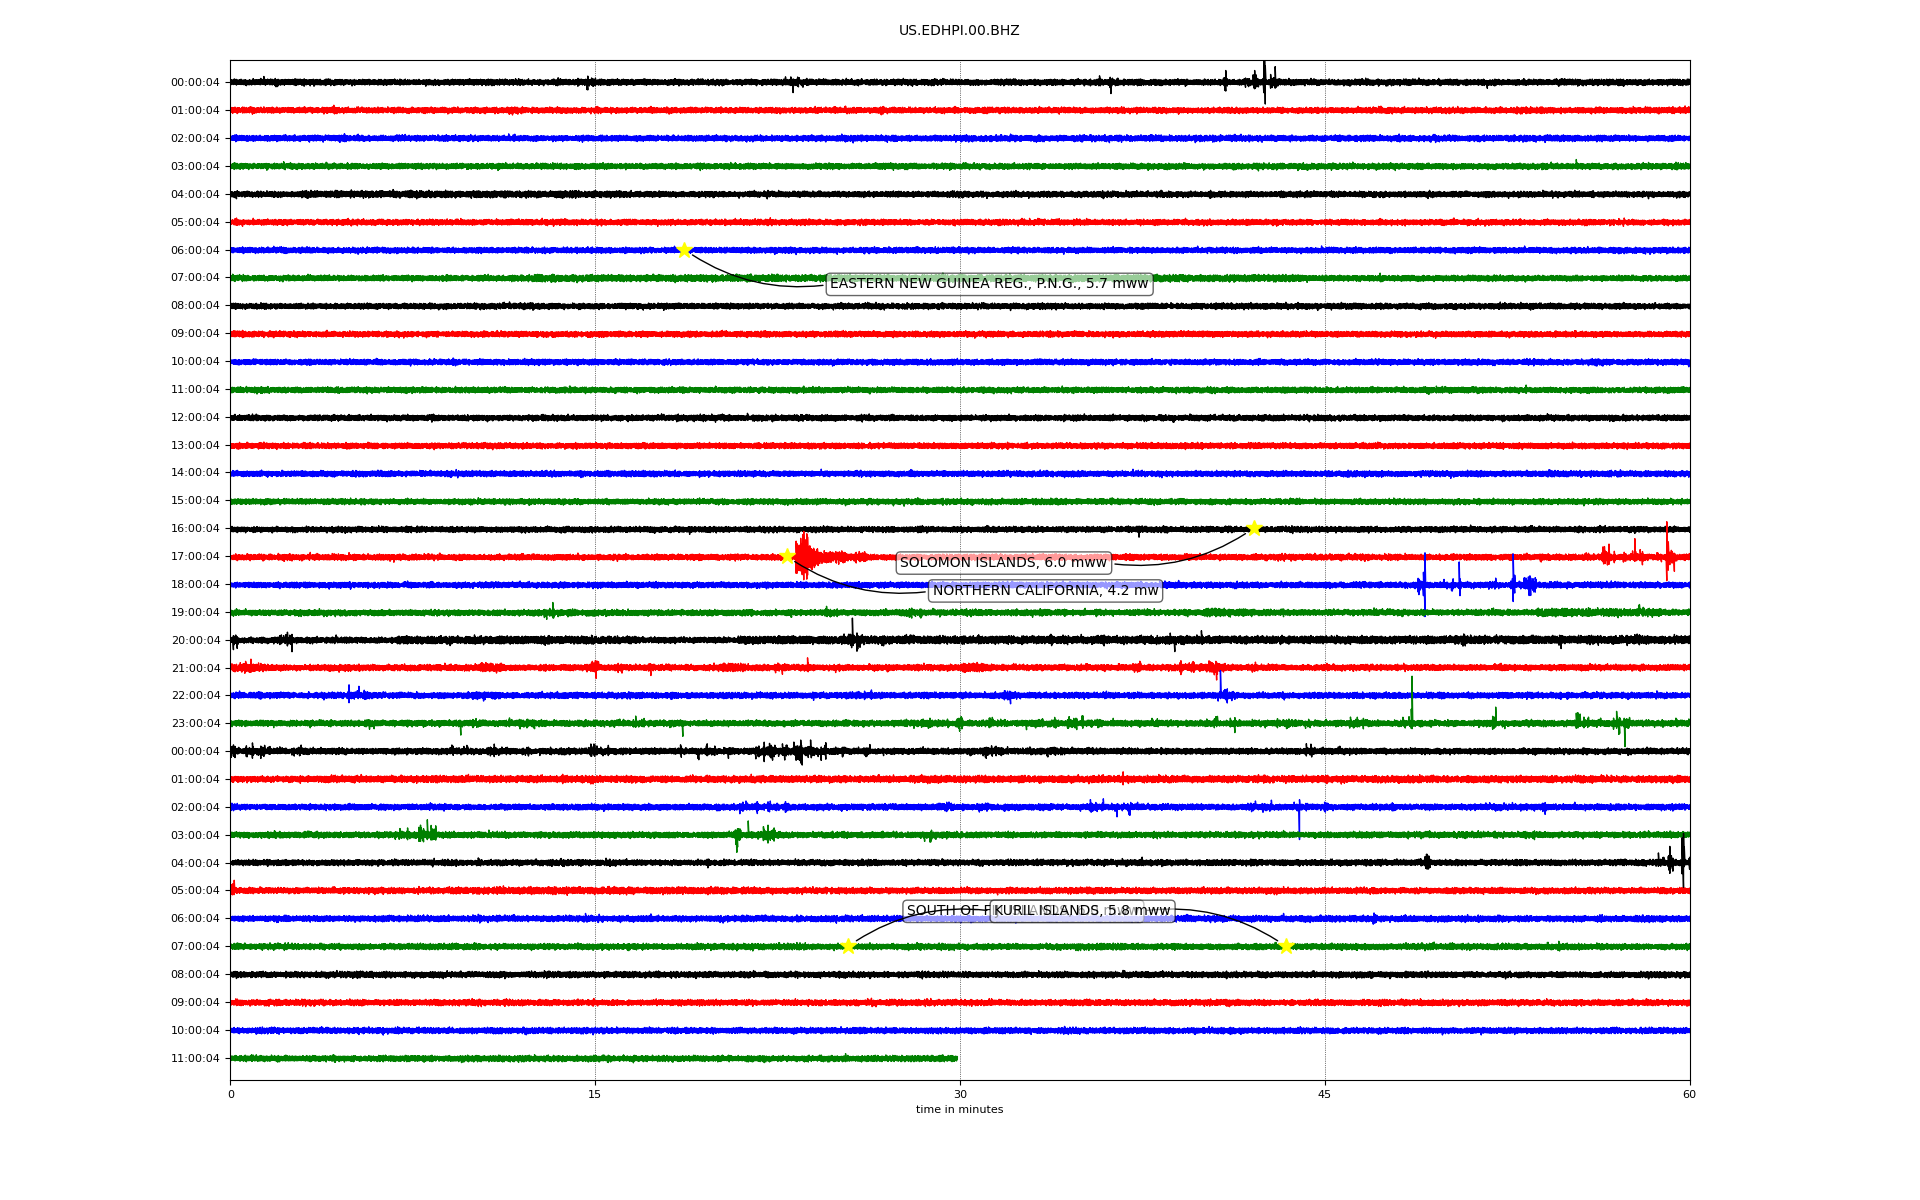Click the 23:00:04 row time label

[x=195, y=724]
